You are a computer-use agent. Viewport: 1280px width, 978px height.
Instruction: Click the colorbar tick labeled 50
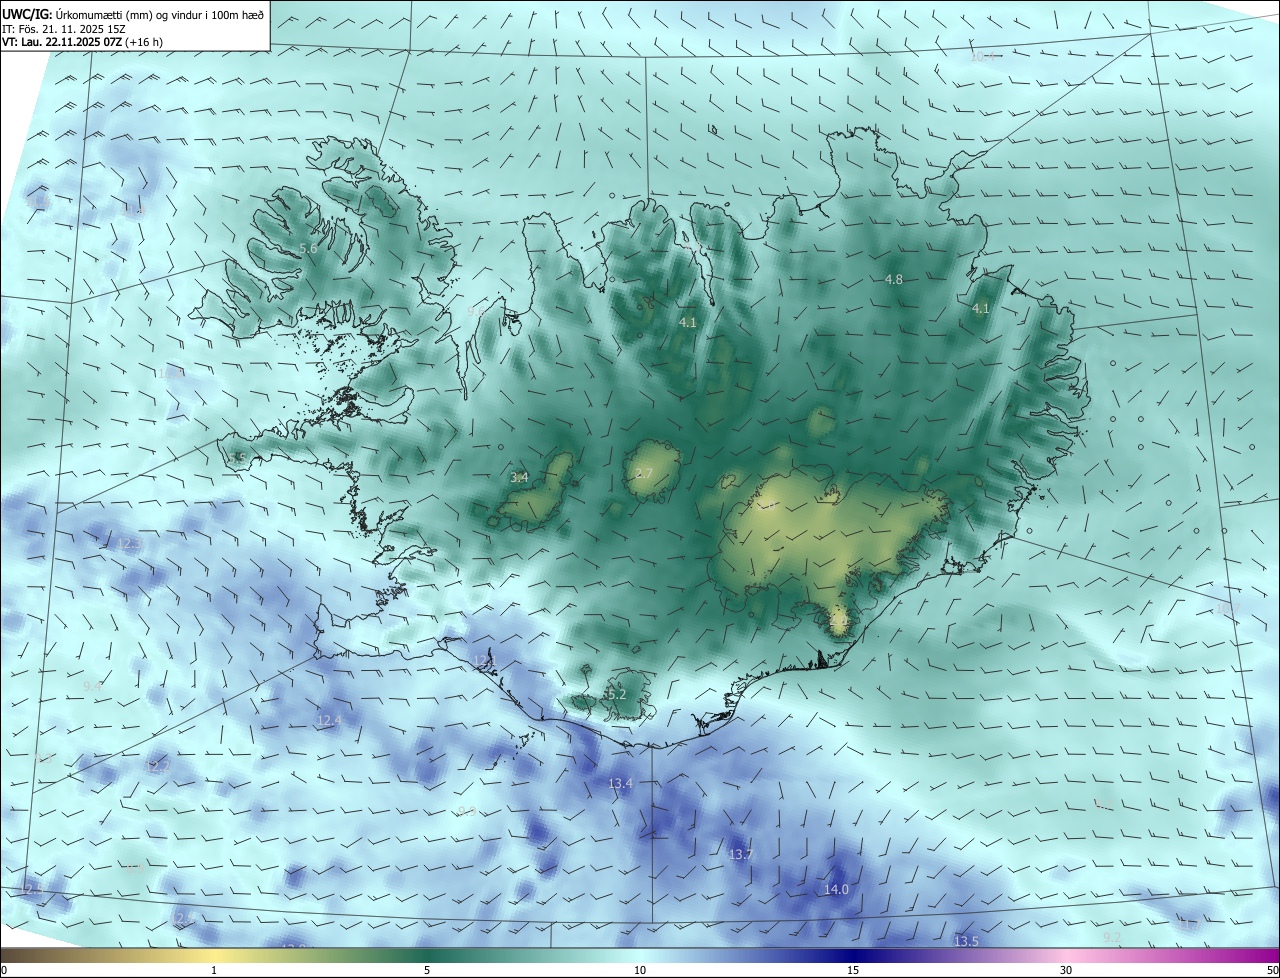click(1272, 970)
